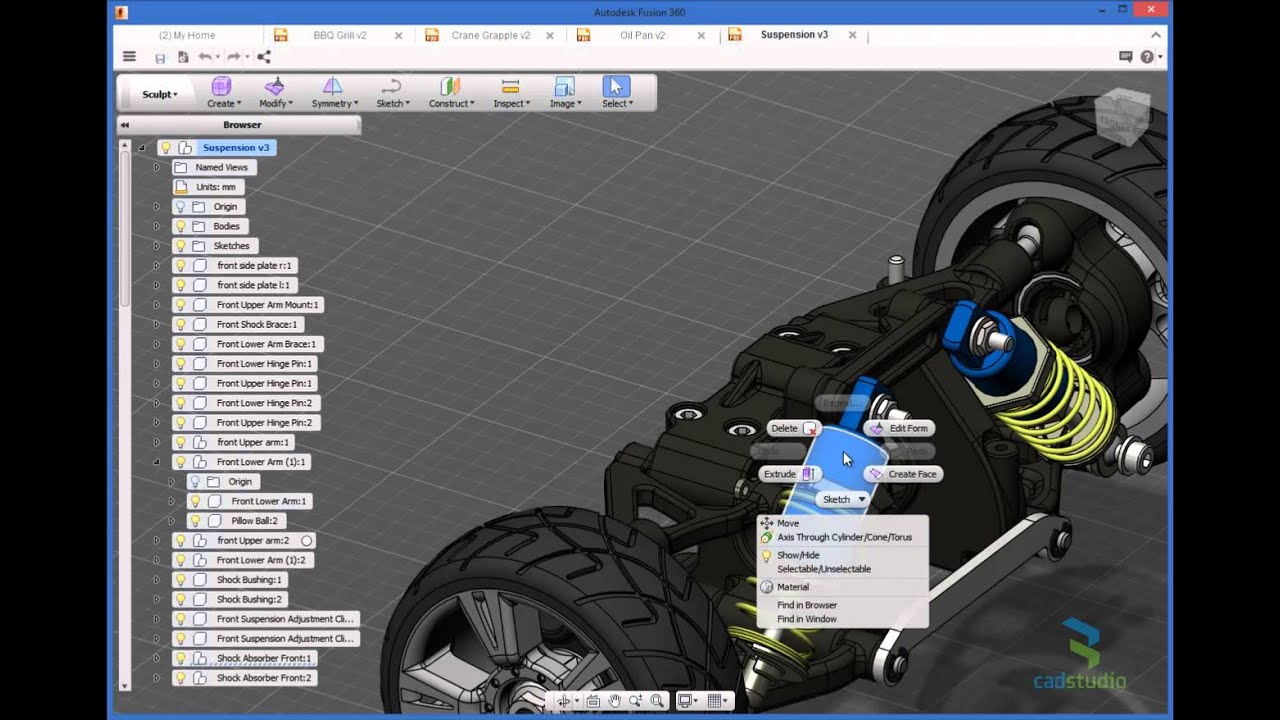Hide Front Upper Arm Mount:1 component

pos(180,305)
